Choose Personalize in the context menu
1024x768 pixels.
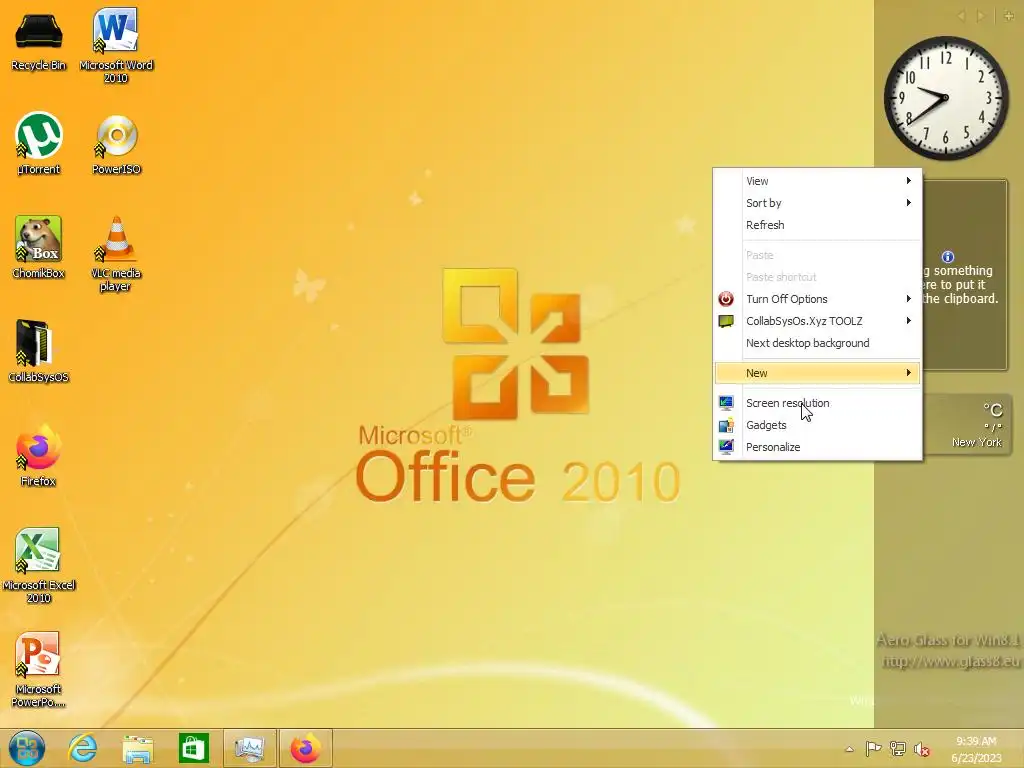tap(818, 447)
